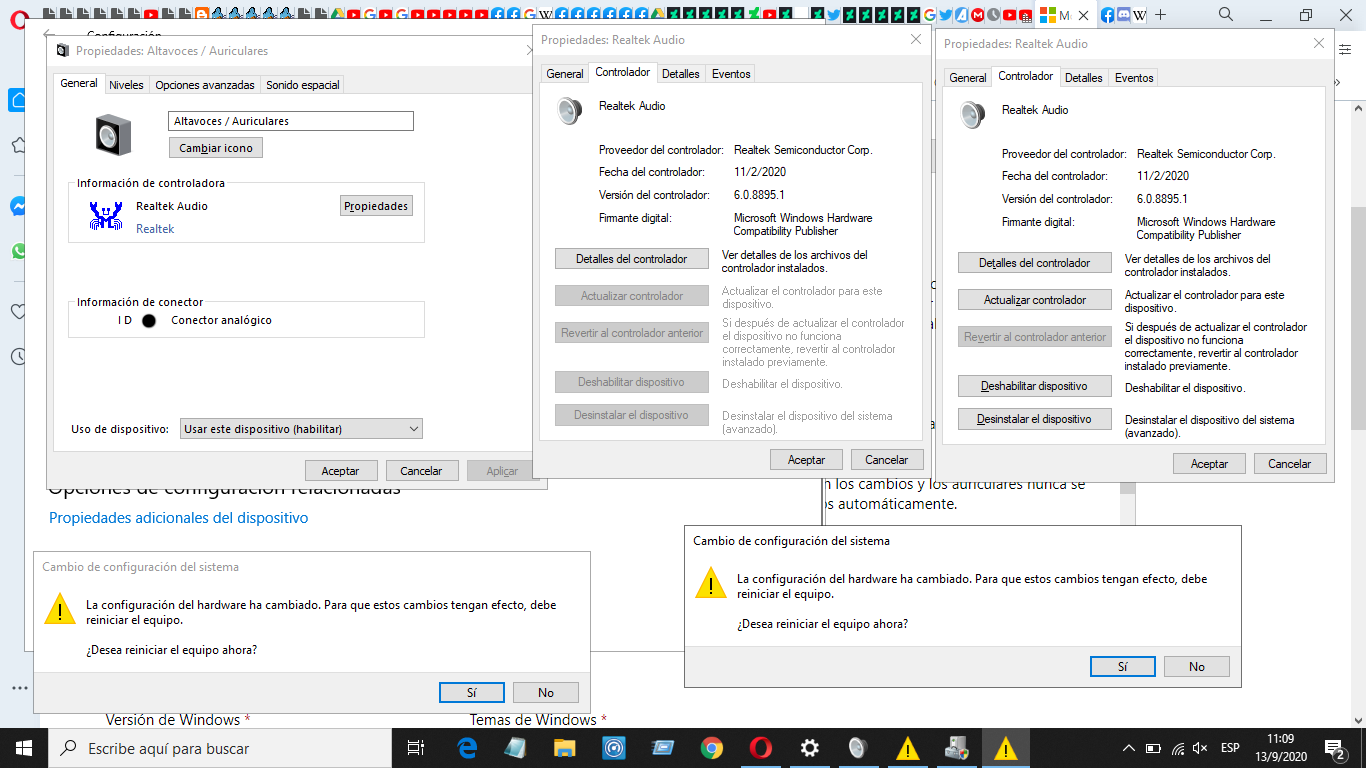
Task: Open Propiedades of Realtek Audio controller
Action: (376, 206)
